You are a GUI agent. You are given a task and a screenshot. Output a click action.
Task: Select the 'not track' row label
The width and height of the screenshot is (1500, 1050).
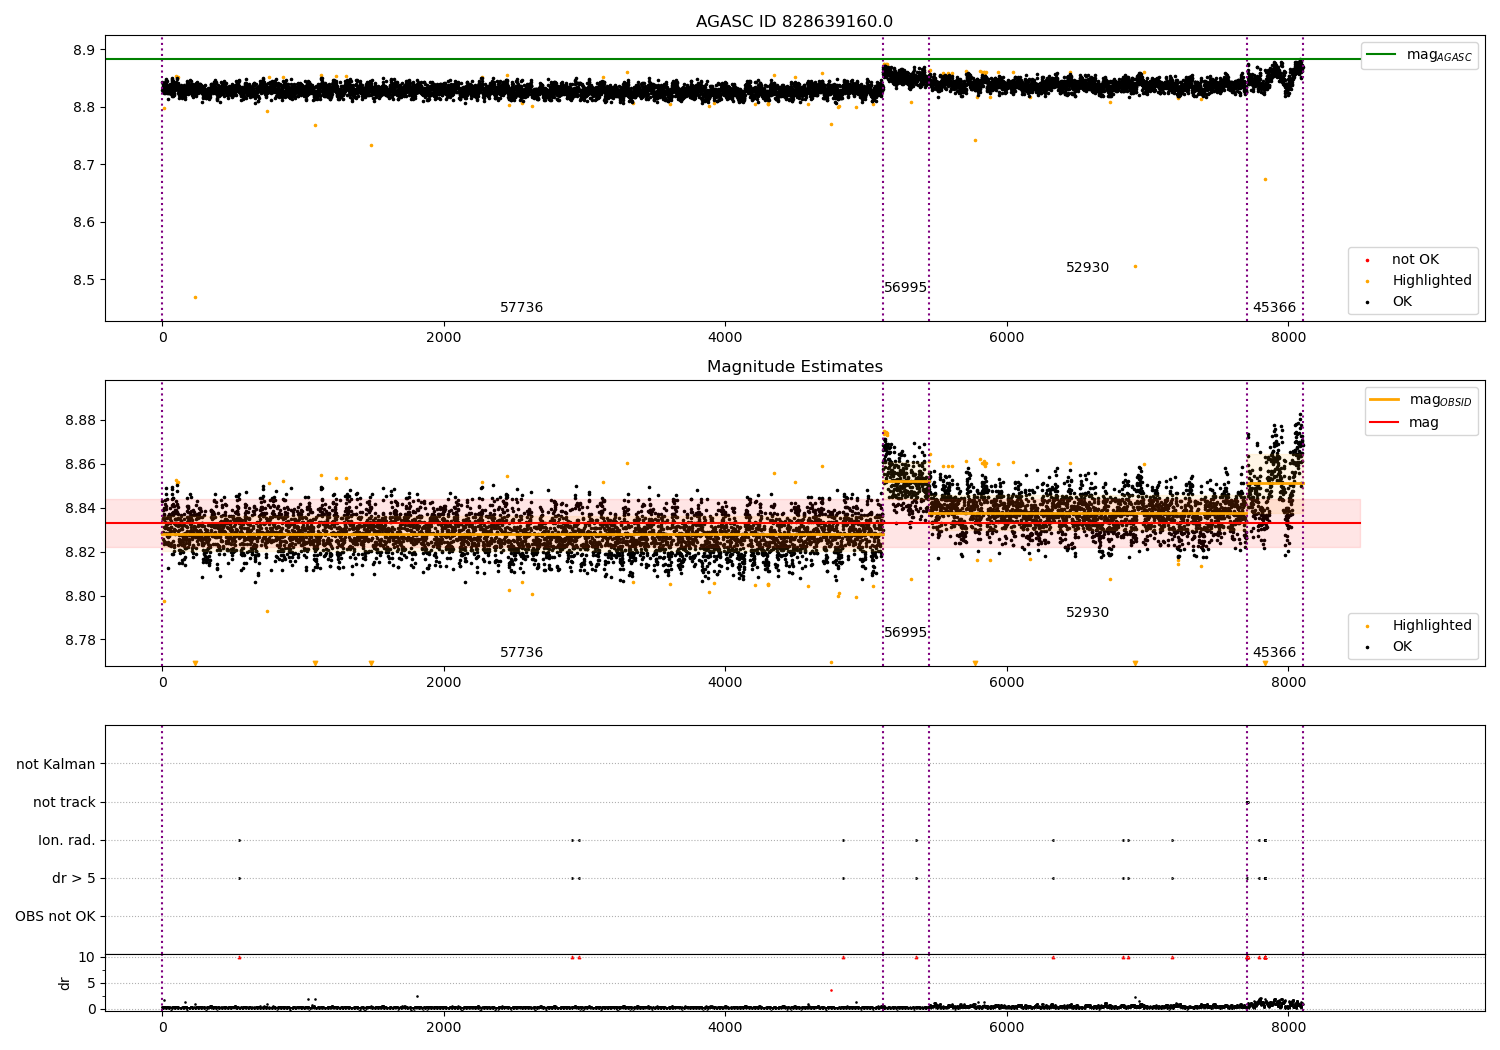[64, 802]
